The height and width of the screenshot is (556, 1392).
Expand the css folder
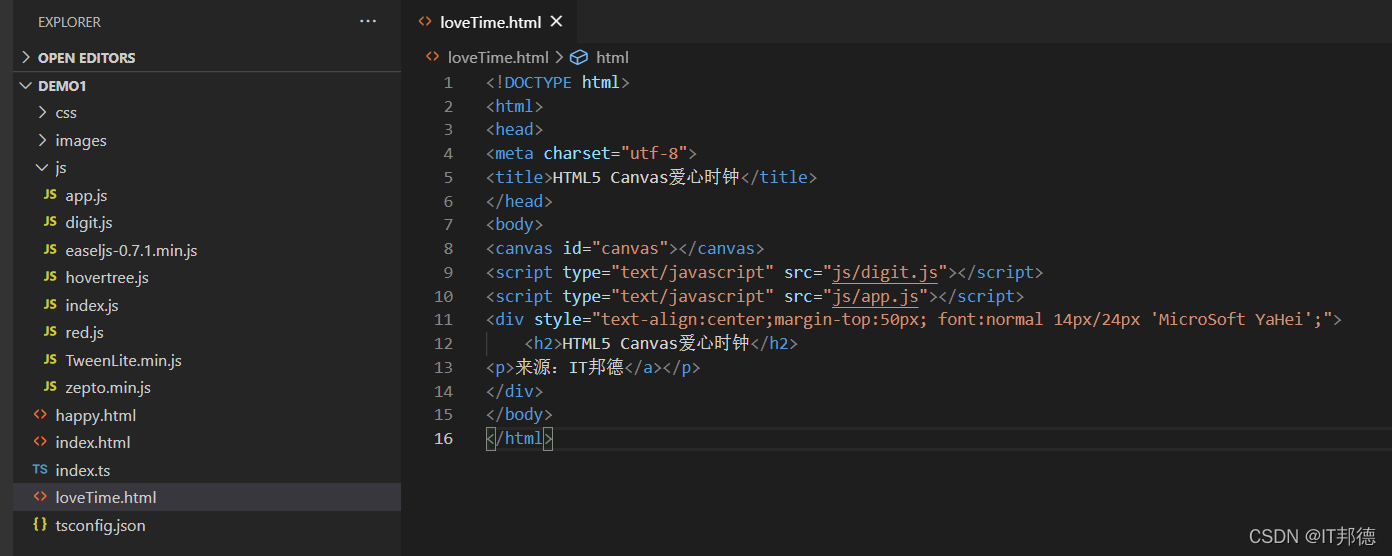(42, 113)
